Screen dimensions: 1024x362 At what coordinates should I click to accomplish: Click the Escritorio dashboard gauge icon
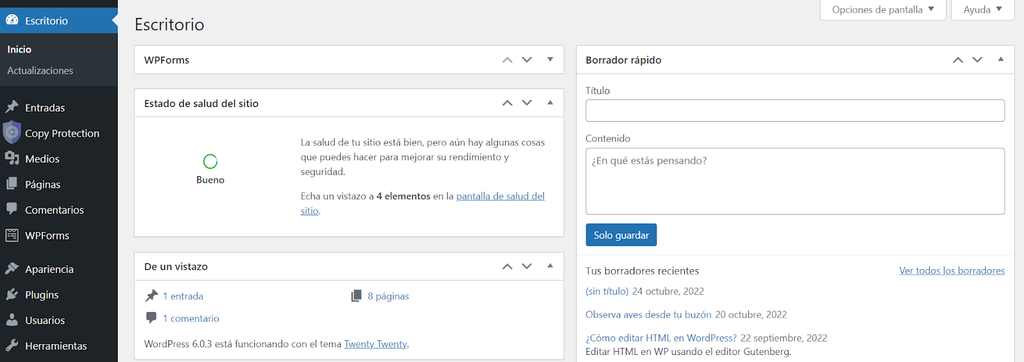12,21
